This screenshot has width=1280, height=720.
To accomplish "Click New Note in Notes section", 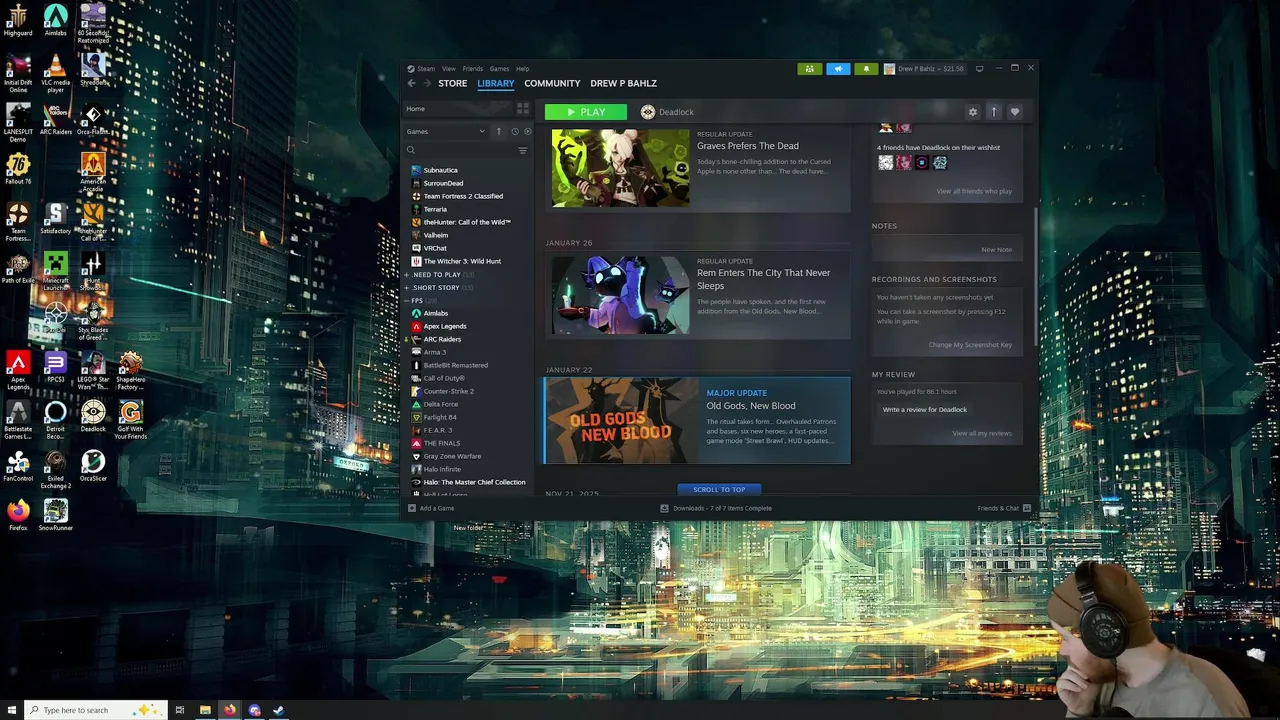I will coord(996,249).
